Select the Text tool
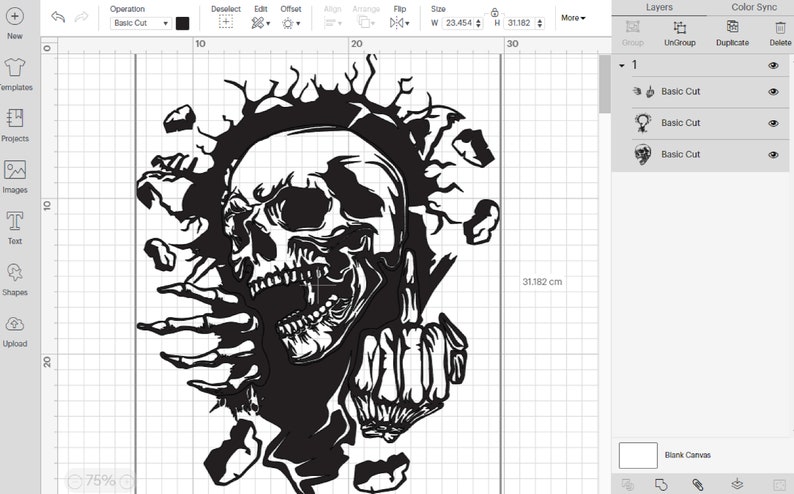Viewport: 794px width, 494px height. (14, 222)
